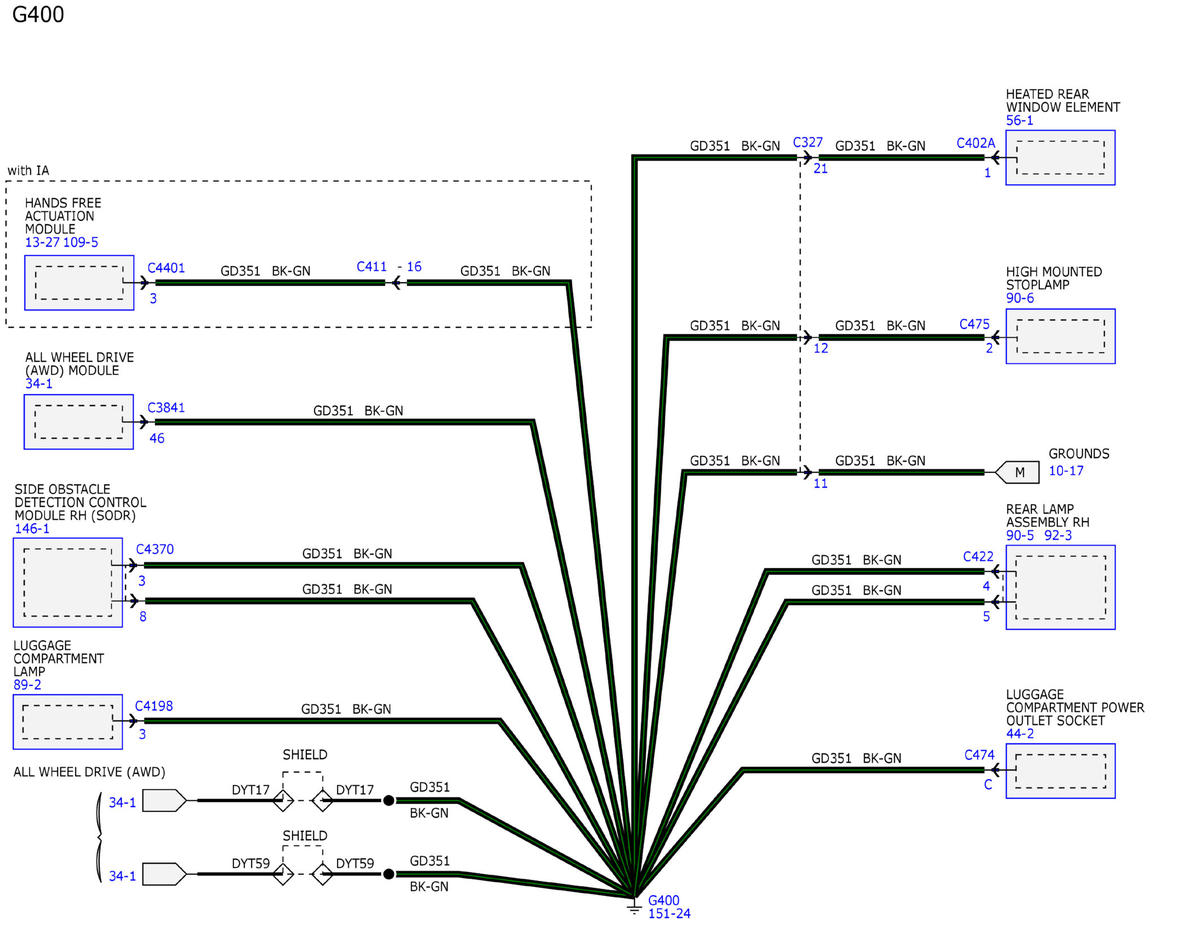Follow the 151-24 link under G400

click(669, 914)
